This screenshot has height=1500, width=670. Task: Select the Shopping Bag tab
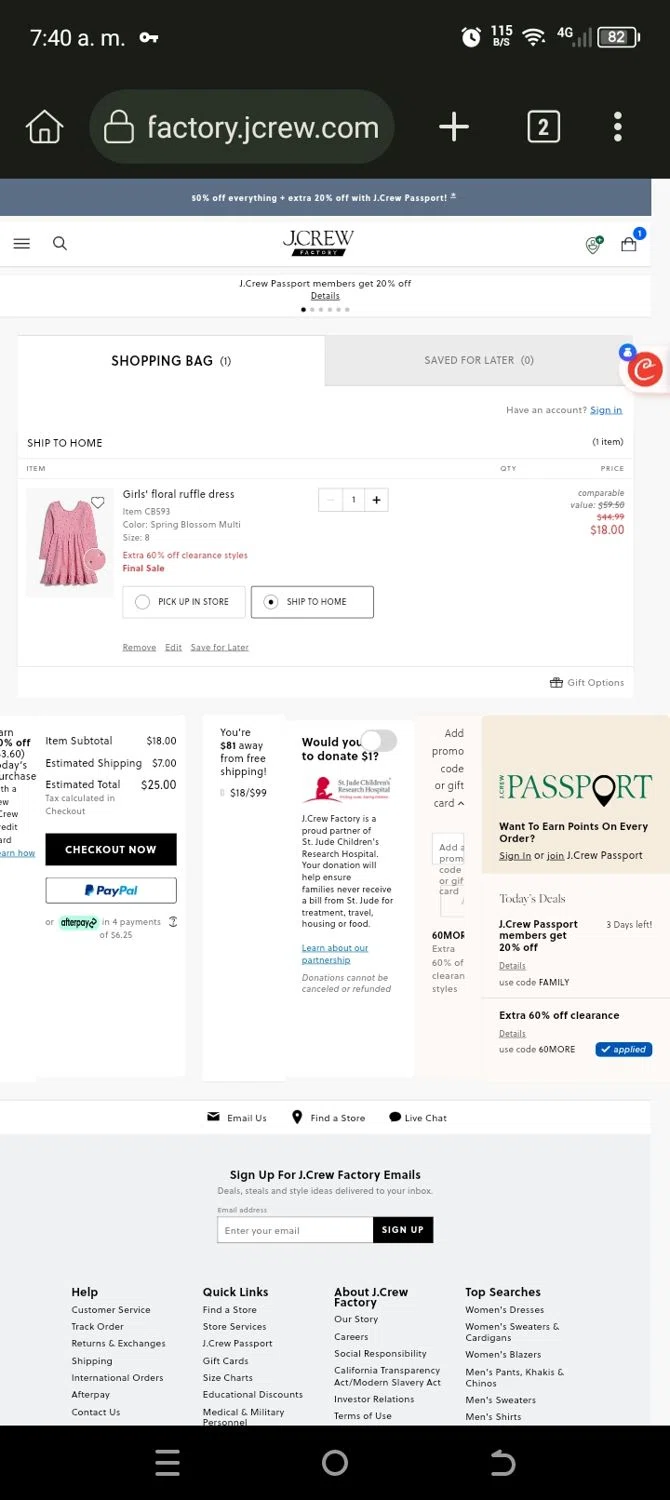(171, 361)
